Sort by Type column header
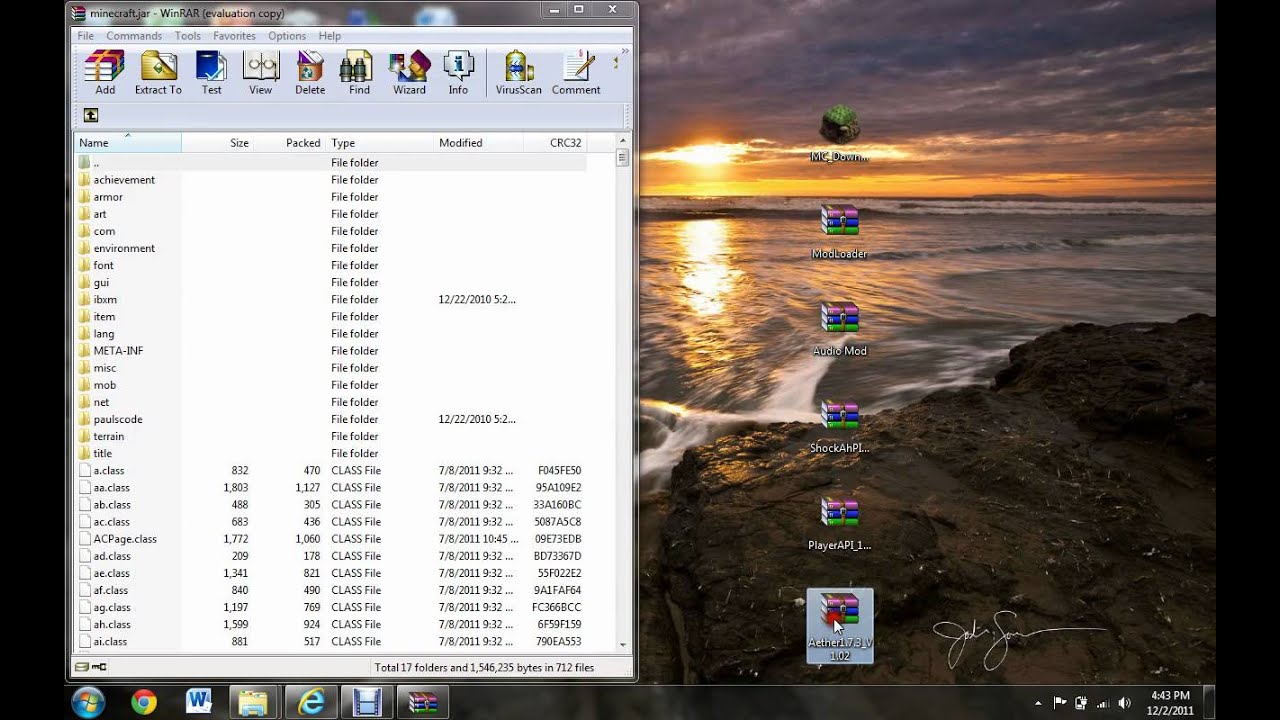This screenshot has height=720, width=1280. tap(380, 143)
